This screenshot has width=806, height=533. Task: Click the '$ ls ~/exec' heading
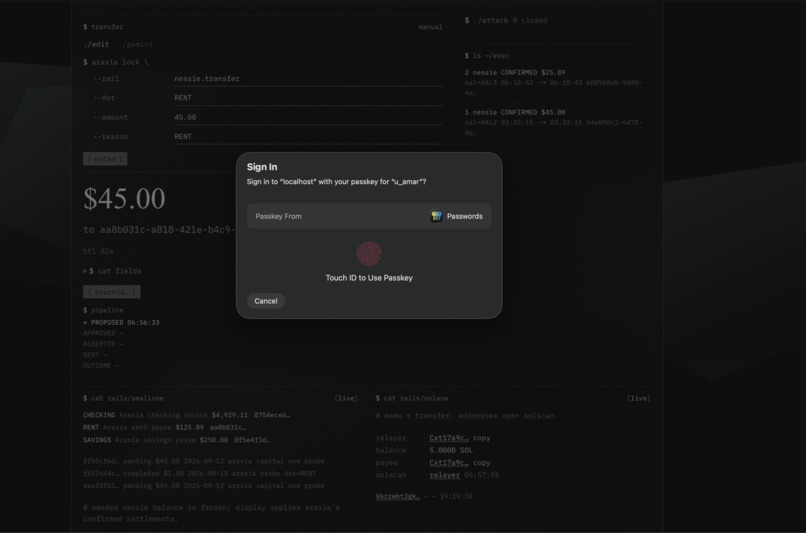coord(487,56)
